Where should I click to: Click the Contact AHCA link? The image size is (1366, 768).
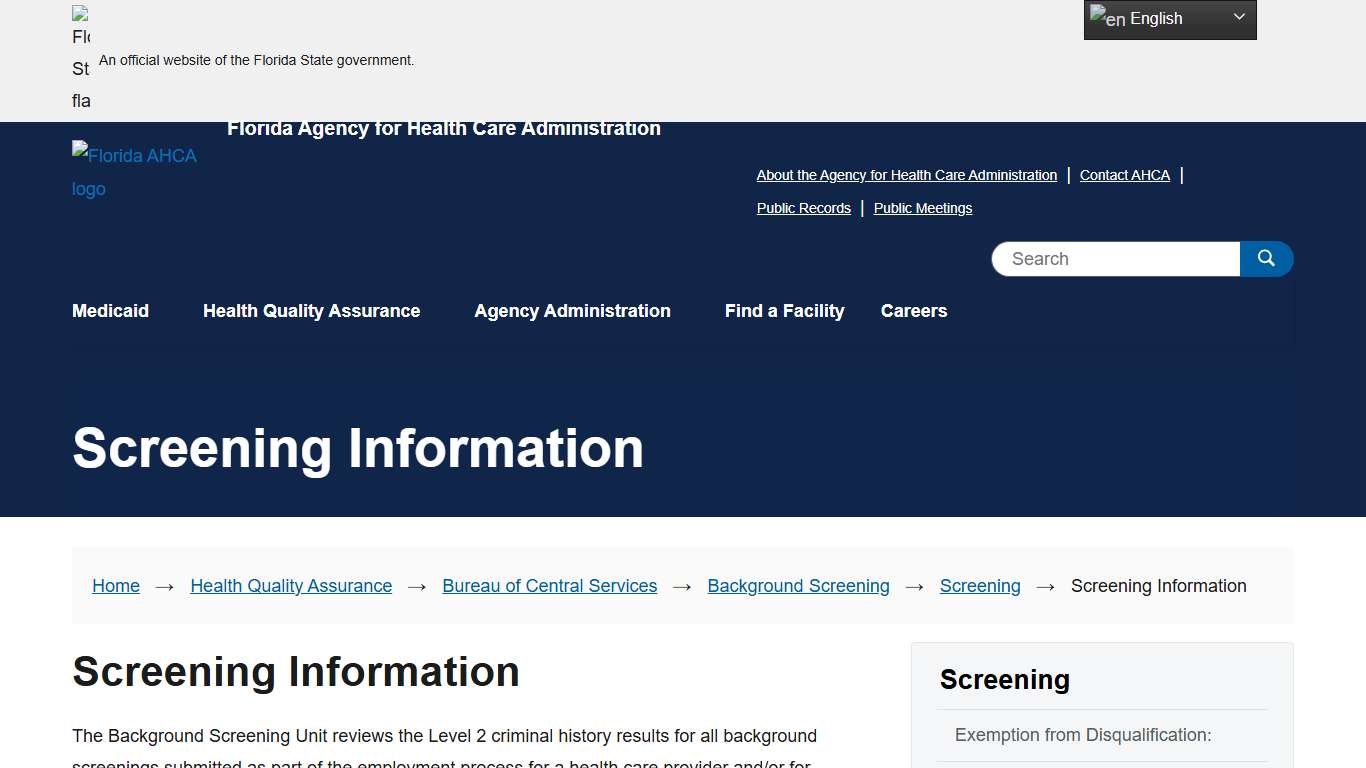click(1124, 174)
